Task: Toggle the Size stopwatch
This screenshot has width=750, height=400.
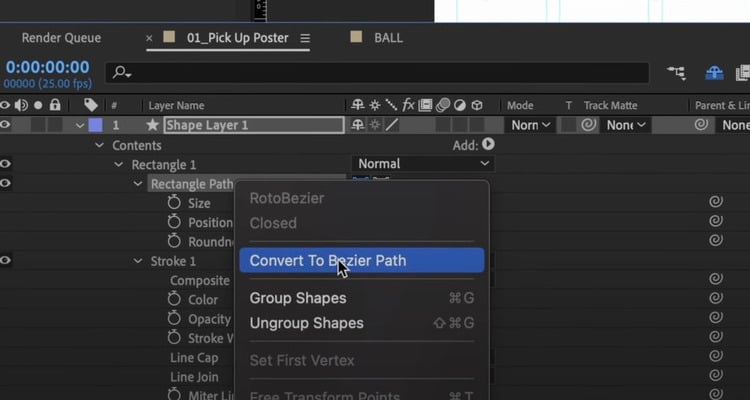Action: pos(174,202)
